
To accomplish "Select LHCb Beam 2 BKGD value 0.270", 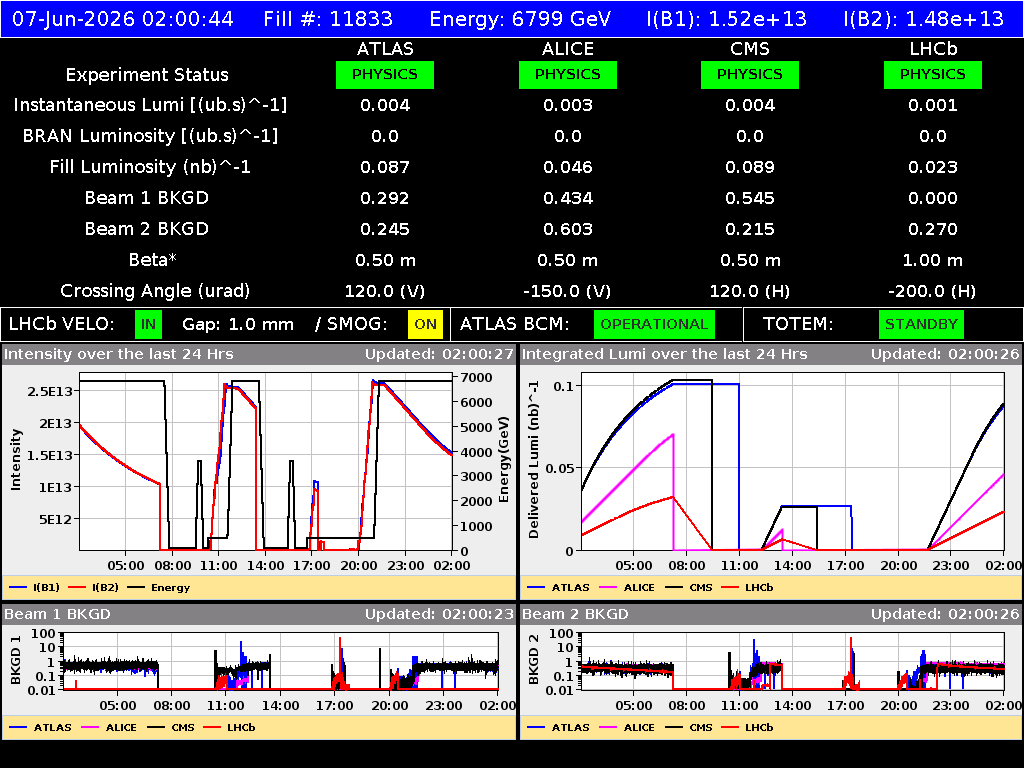I will [933, 229].
